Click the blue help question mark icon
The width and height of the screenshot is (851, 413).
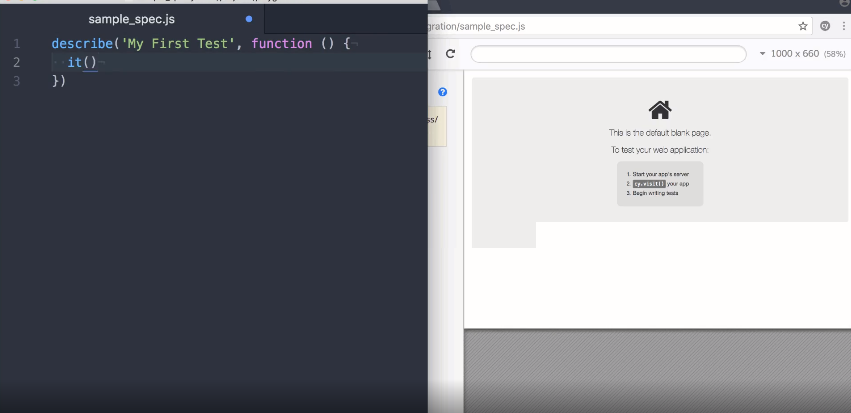442,92
